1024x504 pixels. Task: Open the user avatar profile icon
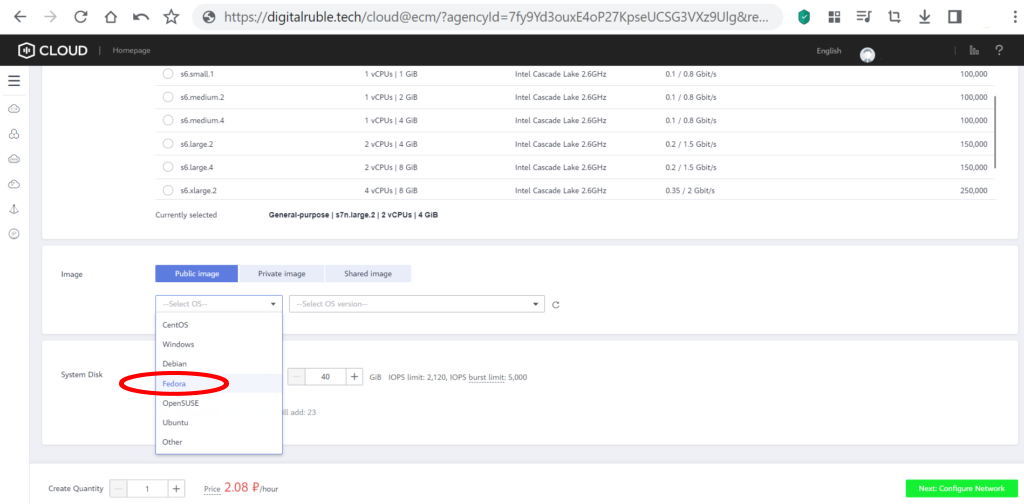pos(867,55)
